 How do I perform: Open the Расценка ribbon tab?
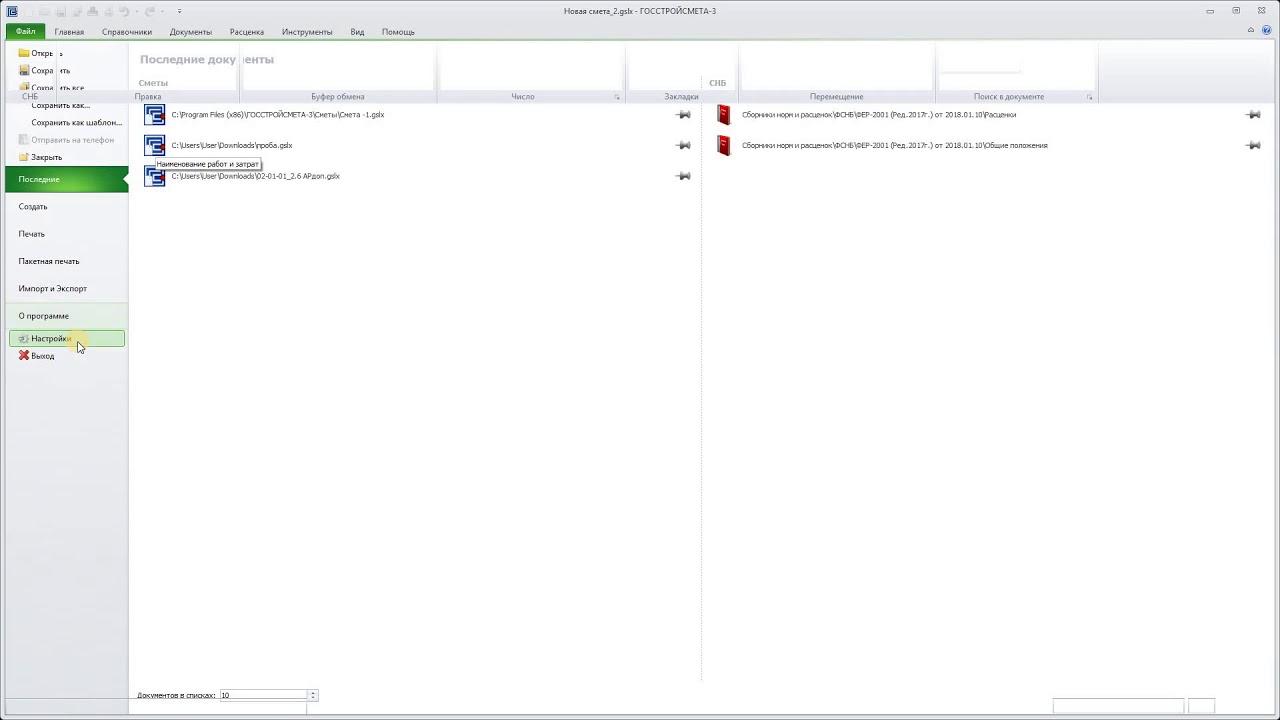pos(247,32)
